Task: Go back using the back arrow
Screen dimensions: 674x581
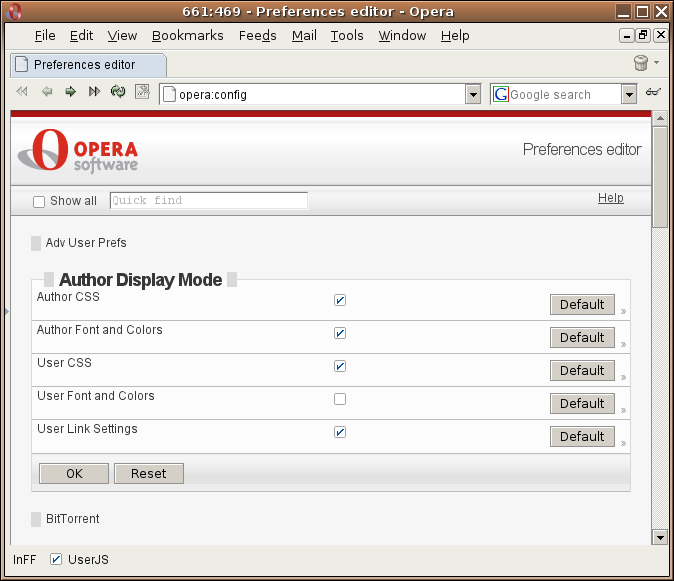Action: (x=47, y=91)
